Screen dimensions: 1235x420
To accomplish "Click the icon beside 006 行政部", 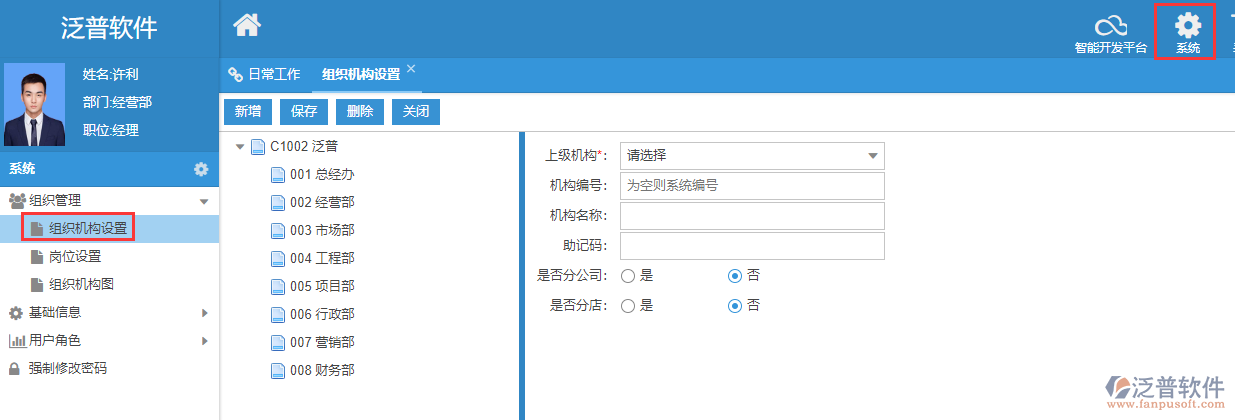I will tap(278, 315).
